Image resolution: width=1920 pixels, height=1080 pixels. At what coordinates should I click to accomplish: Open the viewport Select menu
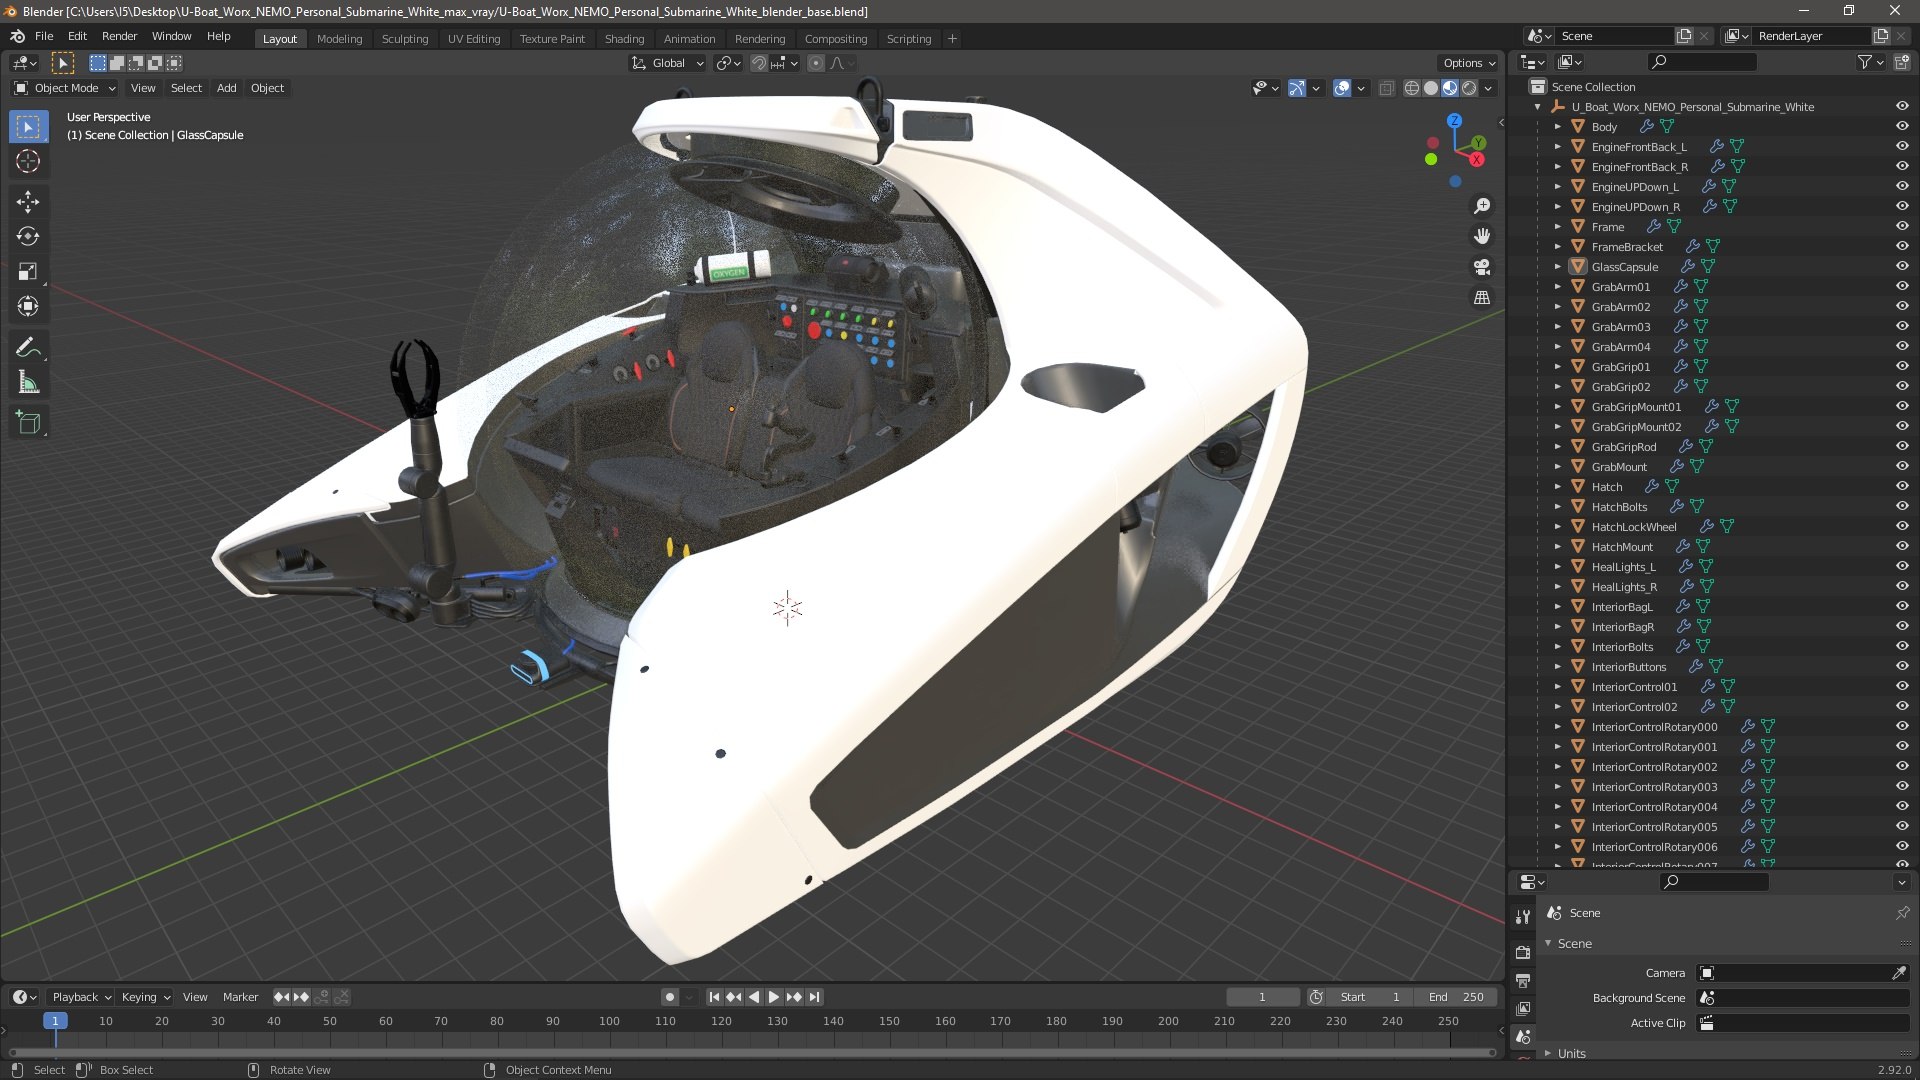pyautogui.click(x=186, y=88)
